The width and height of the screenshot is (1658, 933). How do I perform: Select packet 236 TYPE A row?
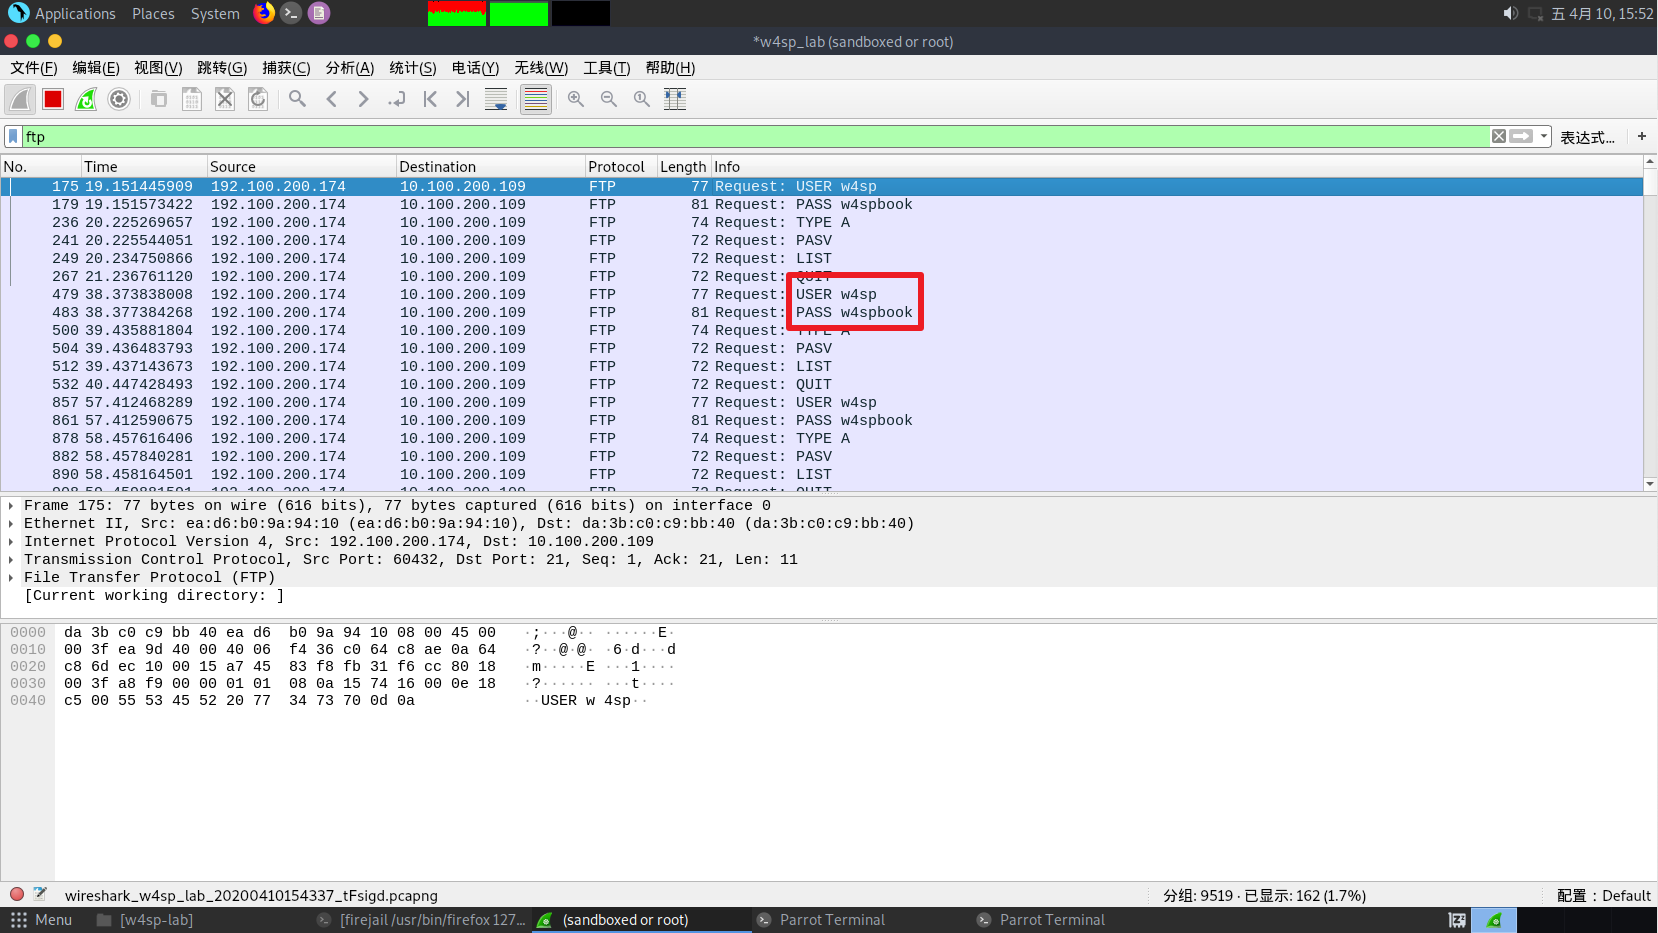coord(822,223)
